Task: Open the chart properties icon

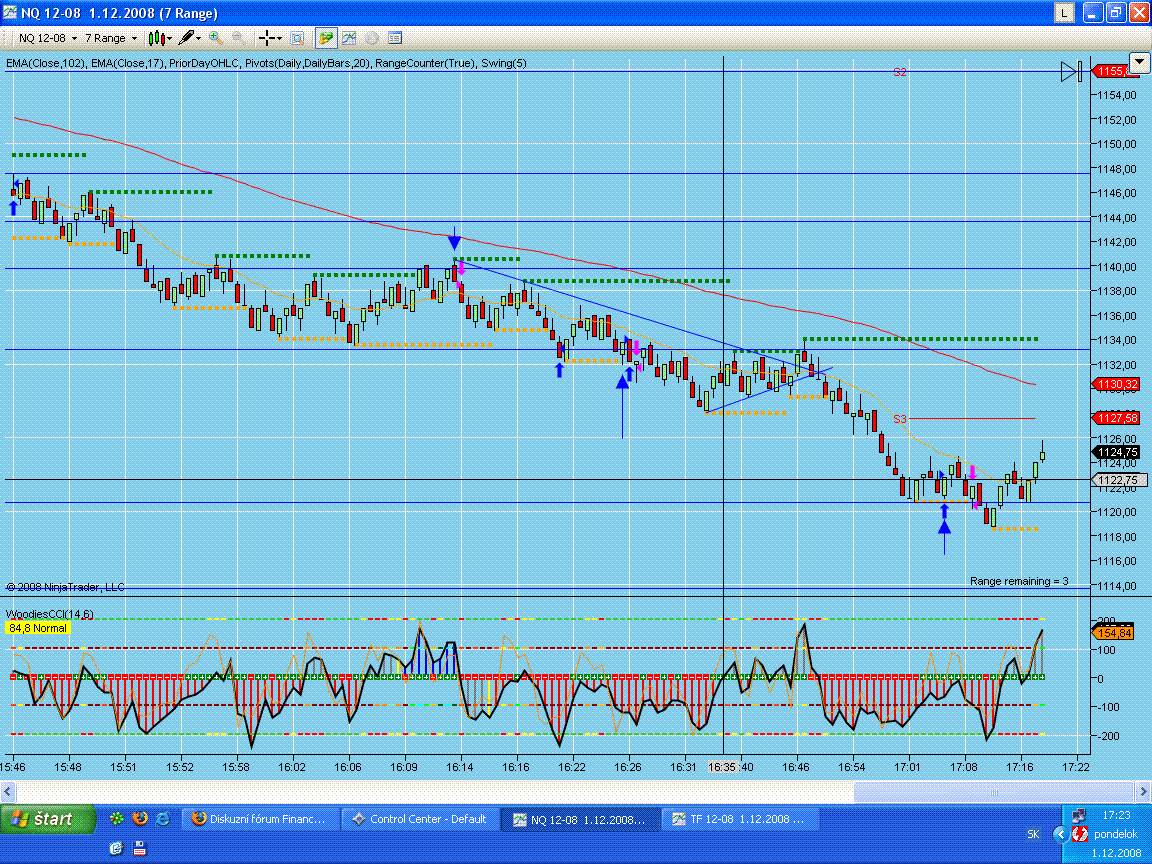Action: pyautogui.click(x=395, y=38)
